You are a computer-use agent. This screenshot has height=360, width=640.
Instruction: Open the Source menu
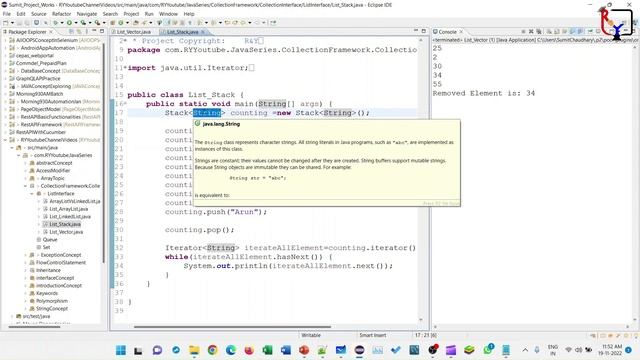[39, 14]
